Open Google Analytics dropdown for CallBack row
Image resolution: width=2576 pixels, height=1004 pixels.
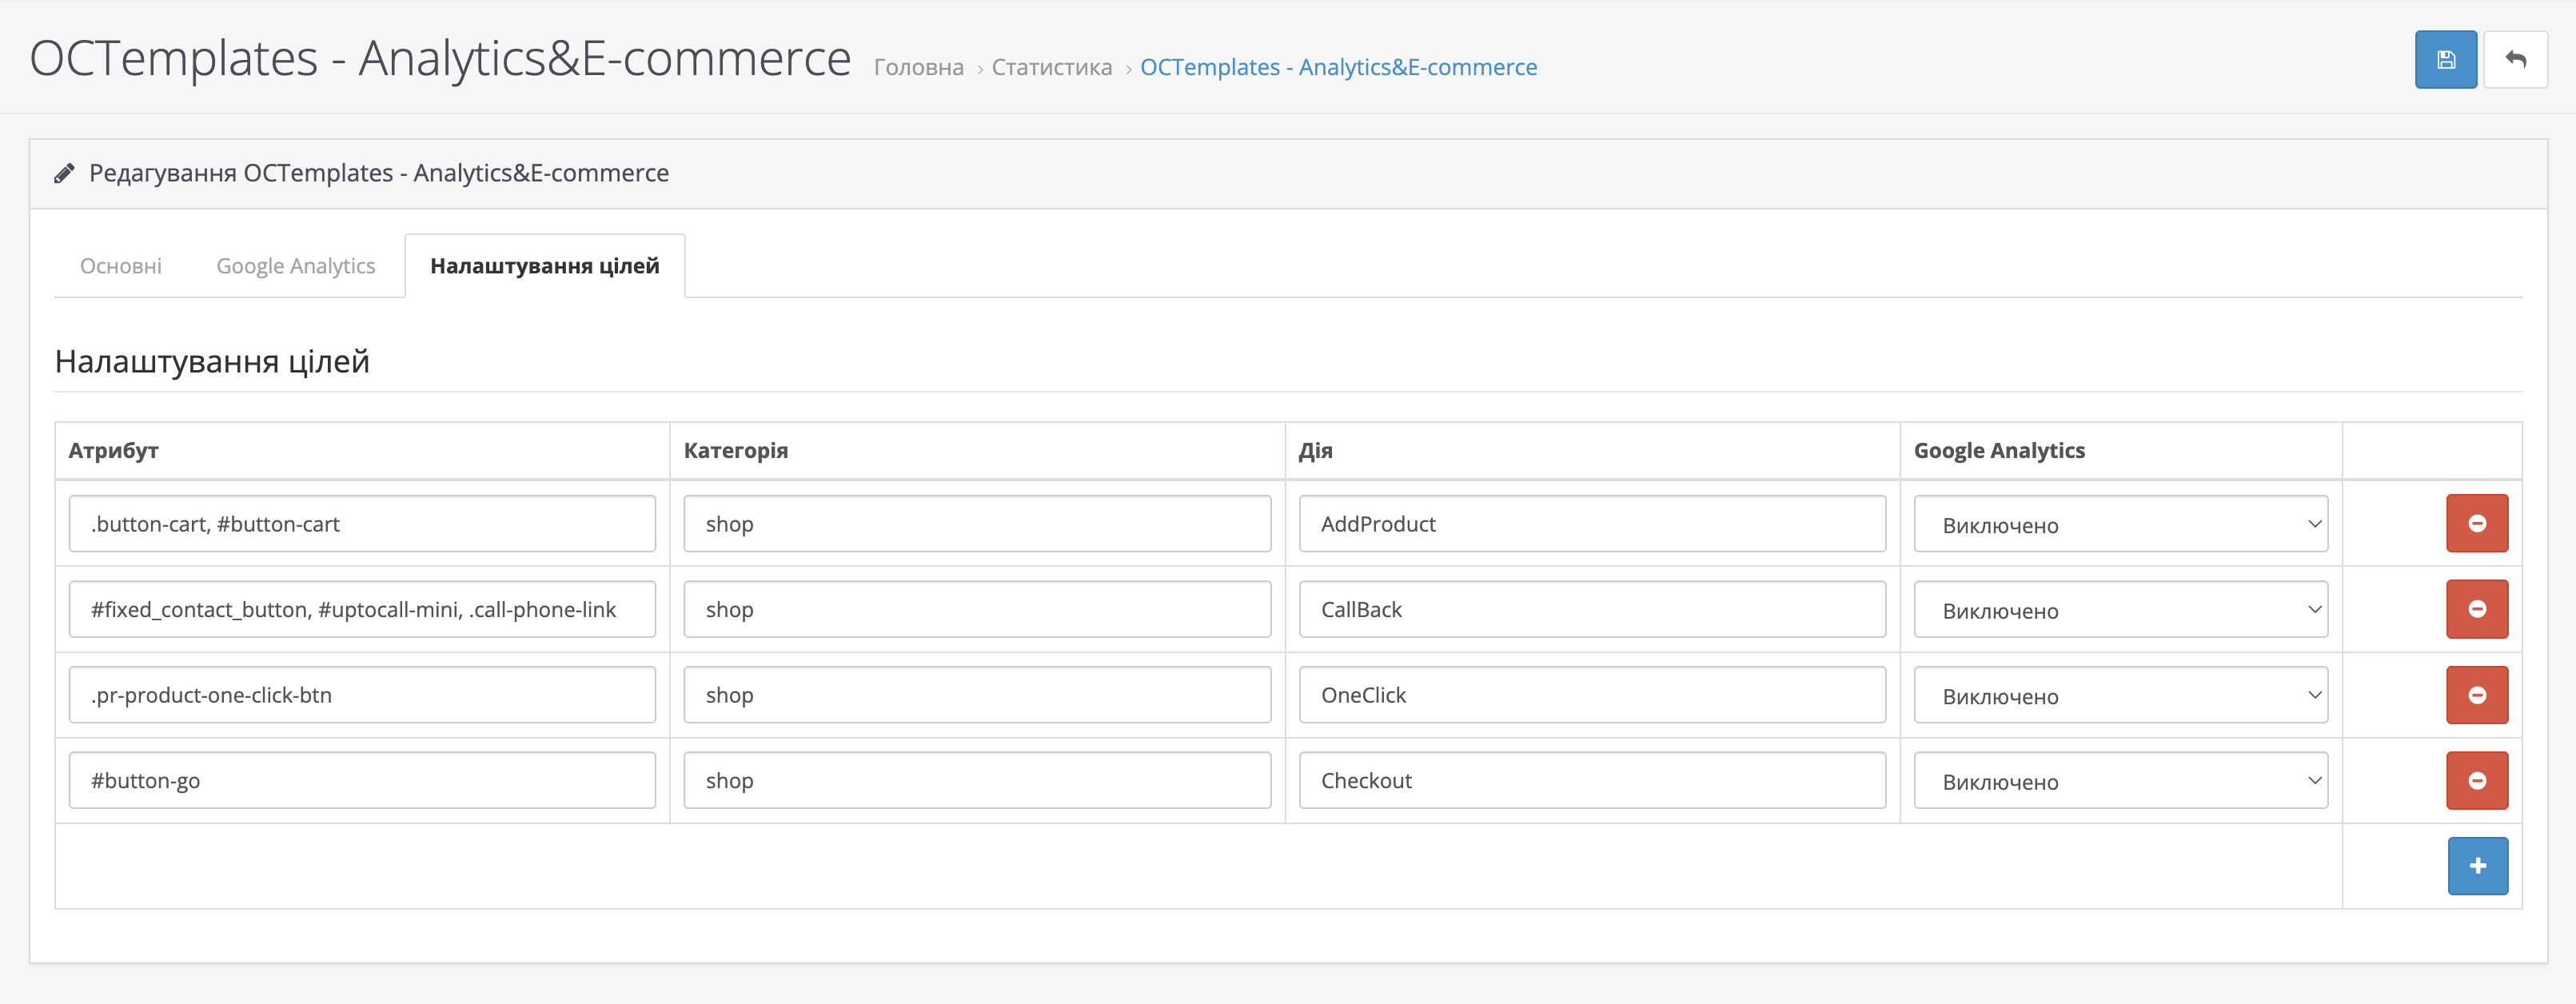pos(2120,610)
